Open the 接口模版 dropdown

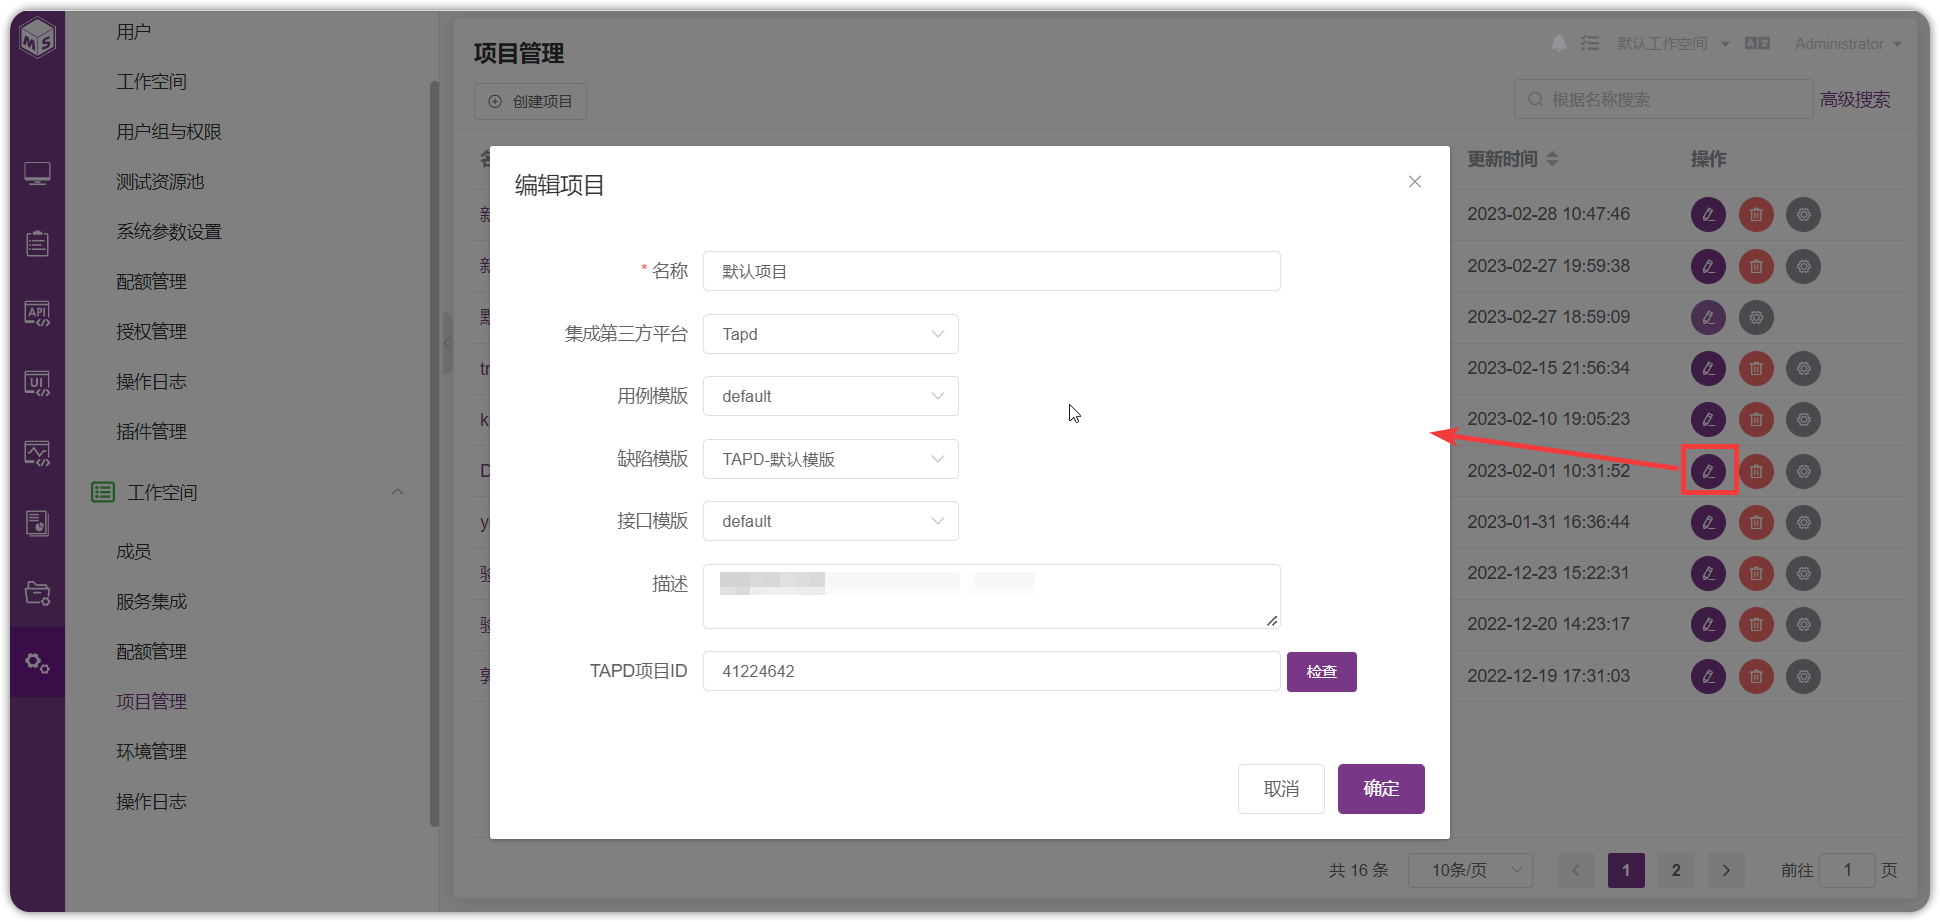[831, 521]
